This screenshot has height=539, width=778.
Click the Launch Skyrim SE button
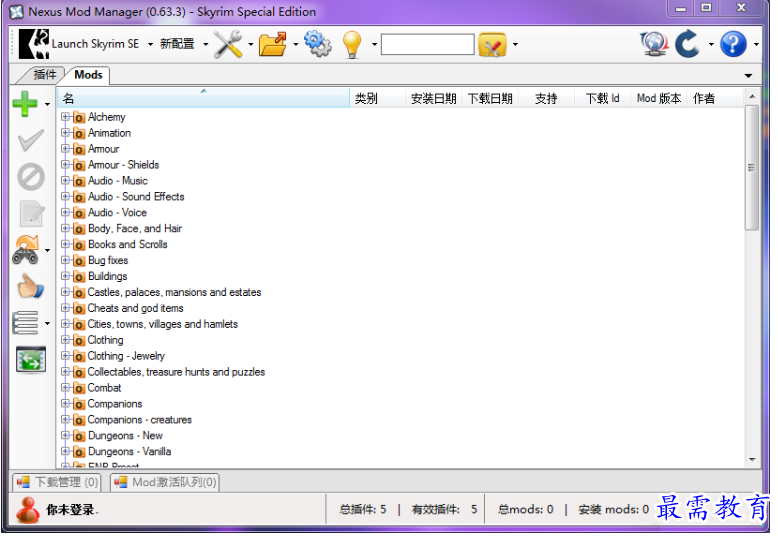[x=79, y=44]
